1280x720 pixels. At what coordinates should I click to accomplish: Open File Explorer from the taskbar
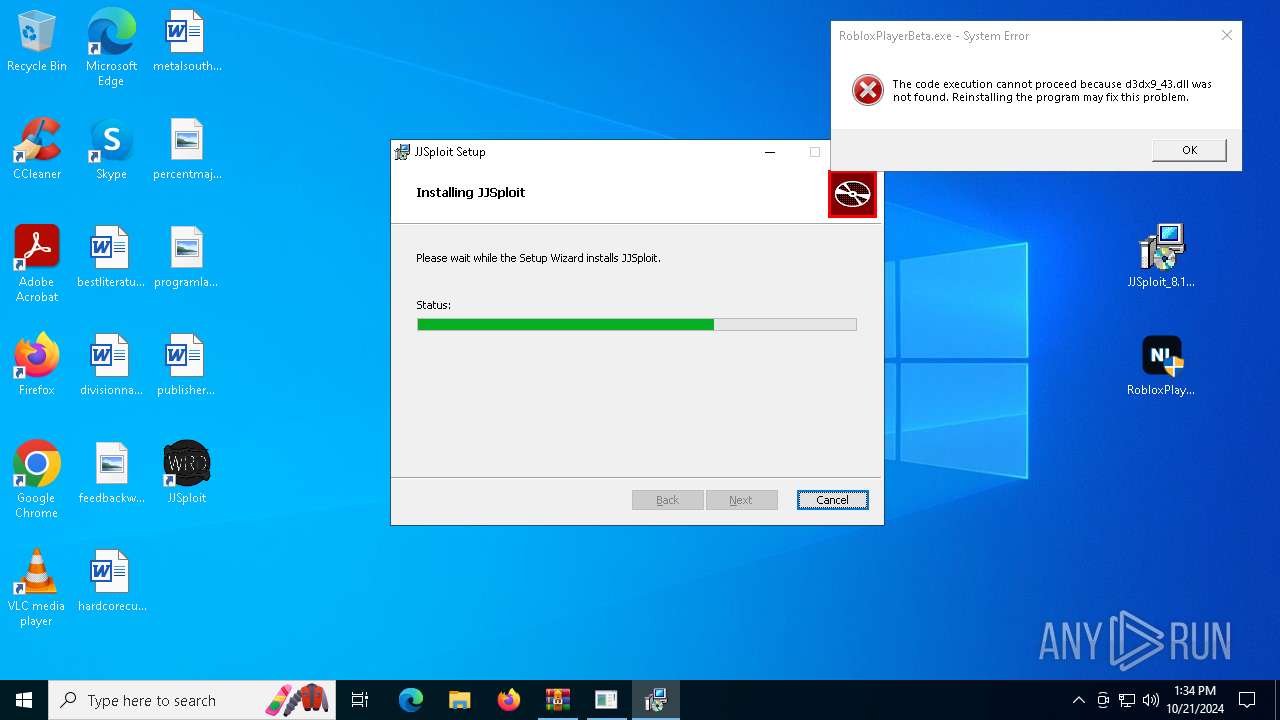pyautogui.click(x=459, y=700)
